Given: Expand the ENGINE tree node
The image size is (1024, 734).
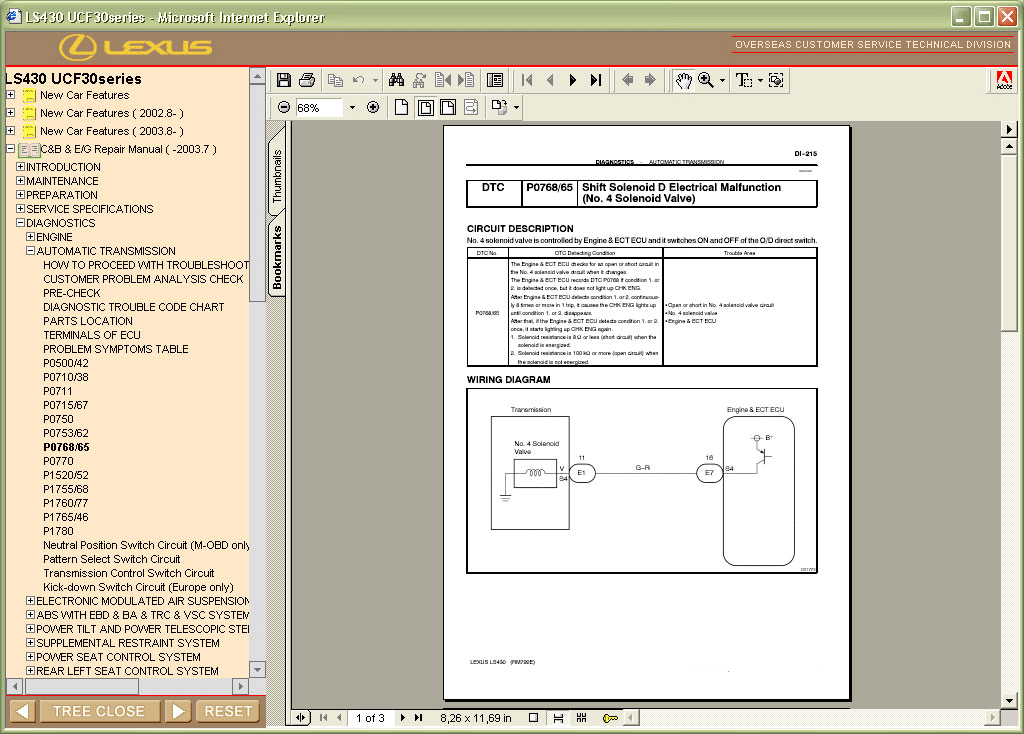Looking at the screenshot, I should tap(30, 236).
